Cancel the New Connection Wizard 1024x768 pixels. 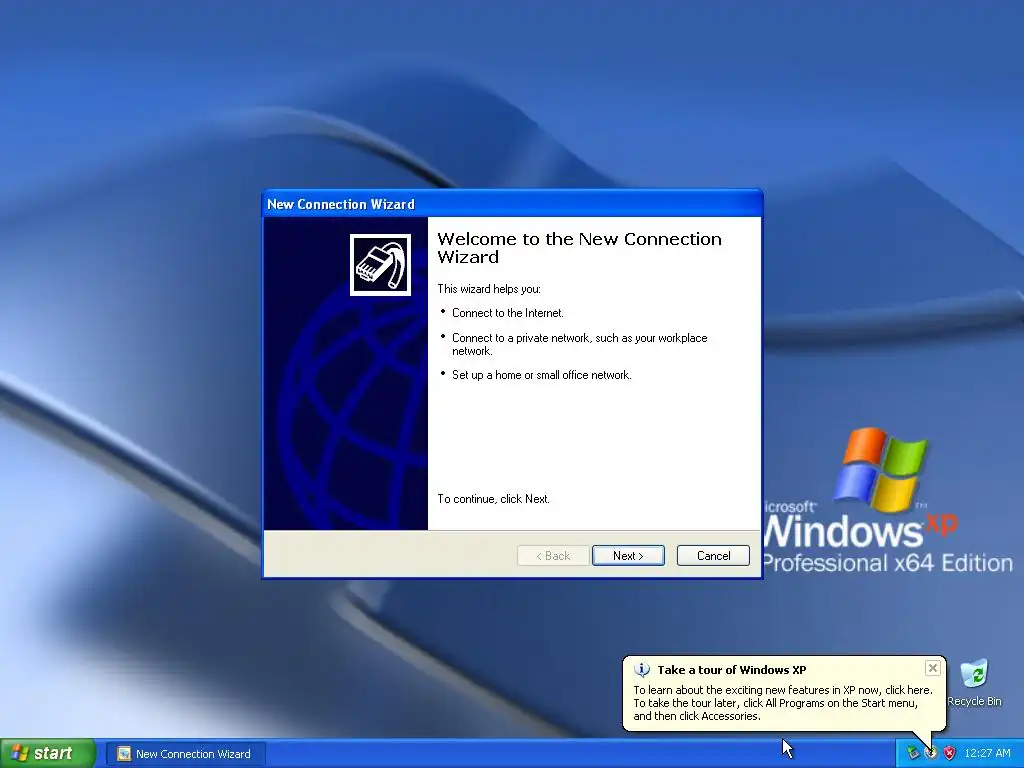pos(713,556)
